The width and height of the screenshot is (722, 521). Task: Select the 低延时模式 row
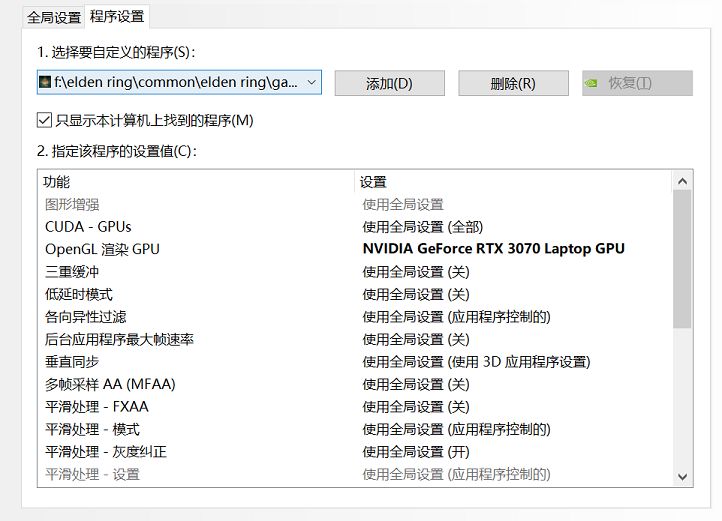coord(79,294)
